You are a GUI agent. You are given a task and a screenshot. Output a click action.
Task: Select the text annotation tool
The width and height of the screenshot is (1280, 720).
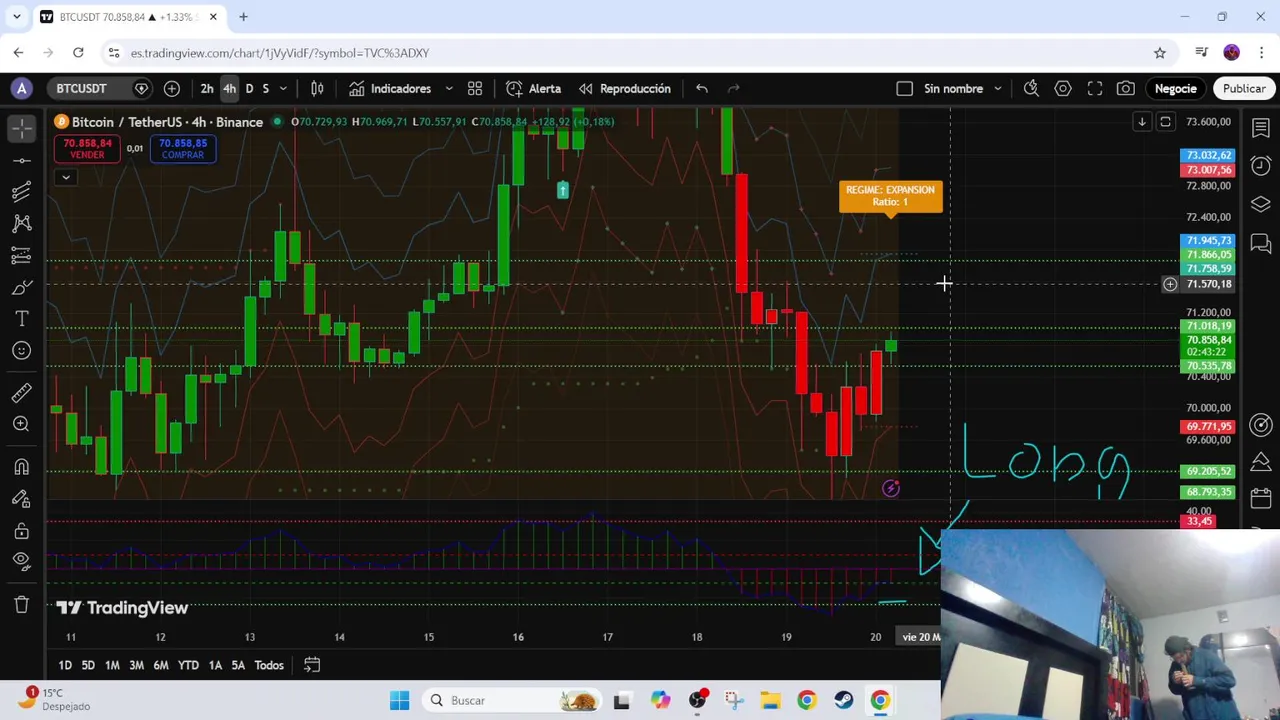coord(21,319)
